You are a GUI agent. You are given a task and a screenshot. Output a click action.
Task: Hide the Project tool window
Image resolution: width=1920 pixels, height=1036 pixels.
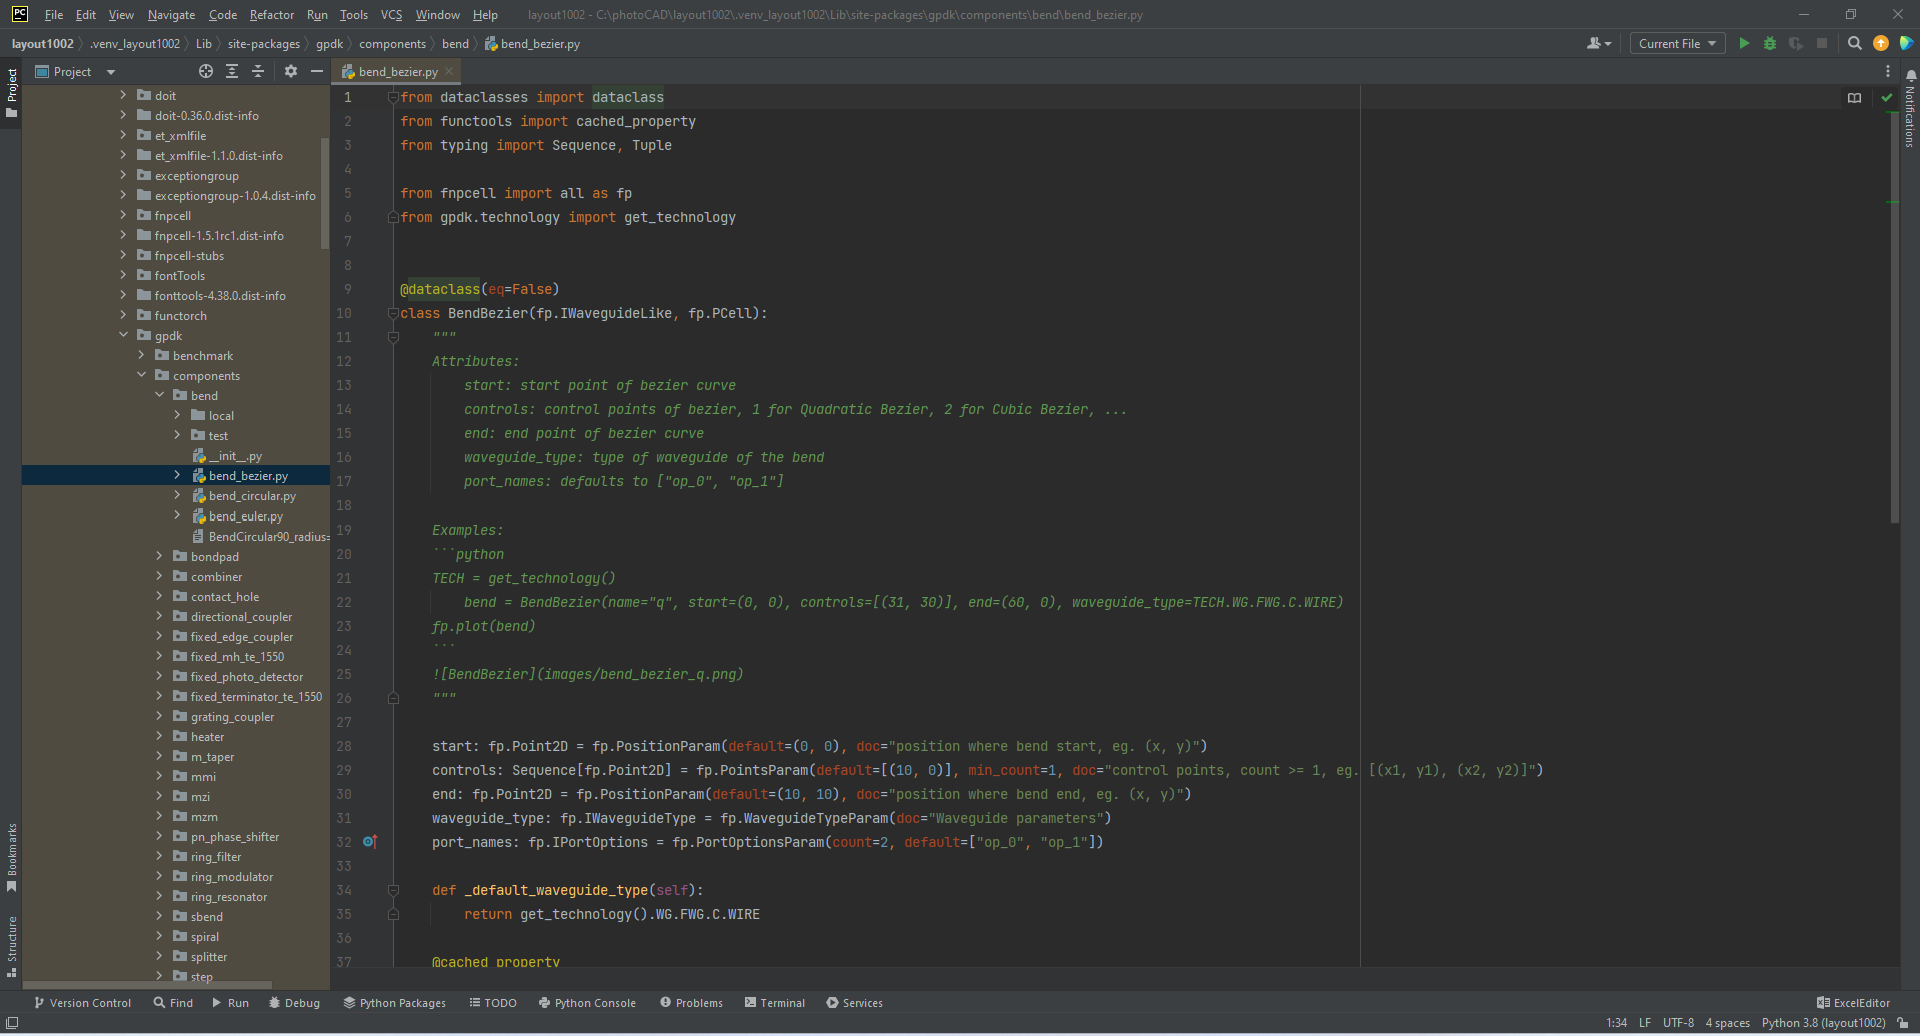pyautogui.click(x=317, y=71)
